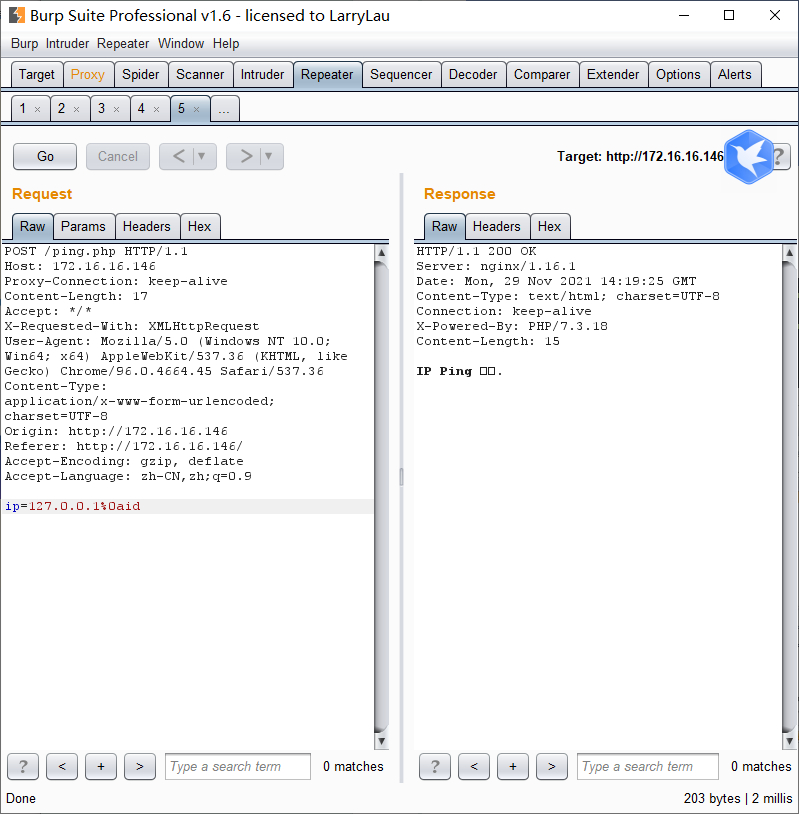799x814 pixels.
Task: Switch to the Decoder tab
Action: click(x=473, y=75)
